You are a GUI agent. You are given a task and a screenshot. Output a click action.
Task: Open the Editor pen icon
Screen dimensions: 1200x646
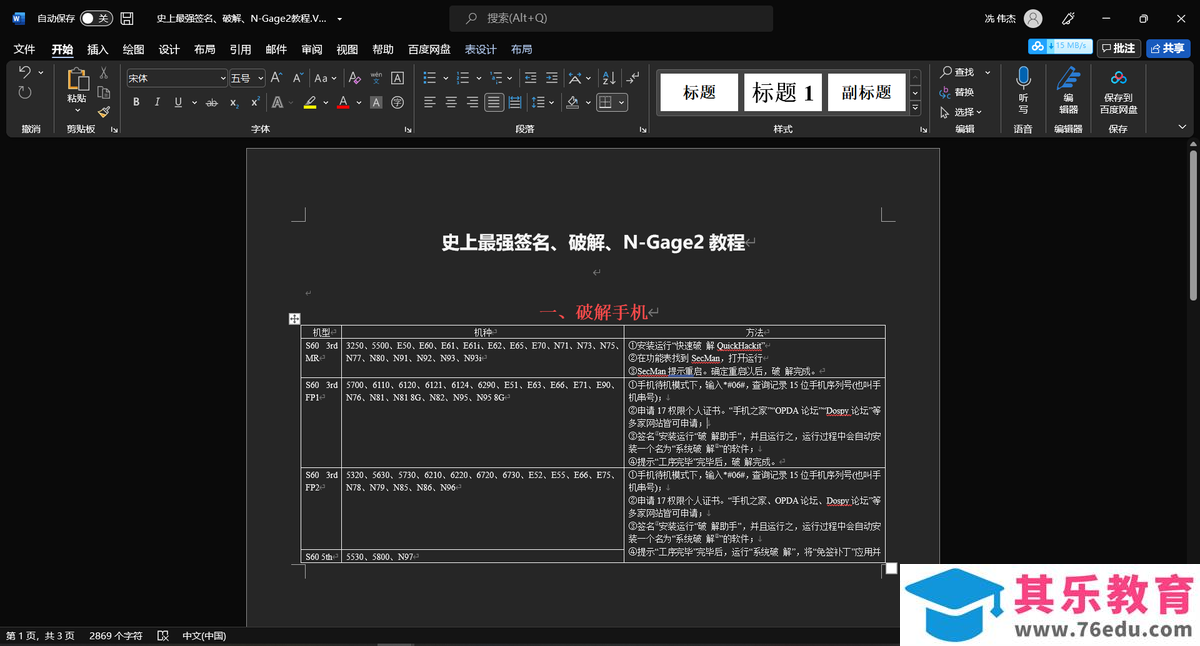1068,78
